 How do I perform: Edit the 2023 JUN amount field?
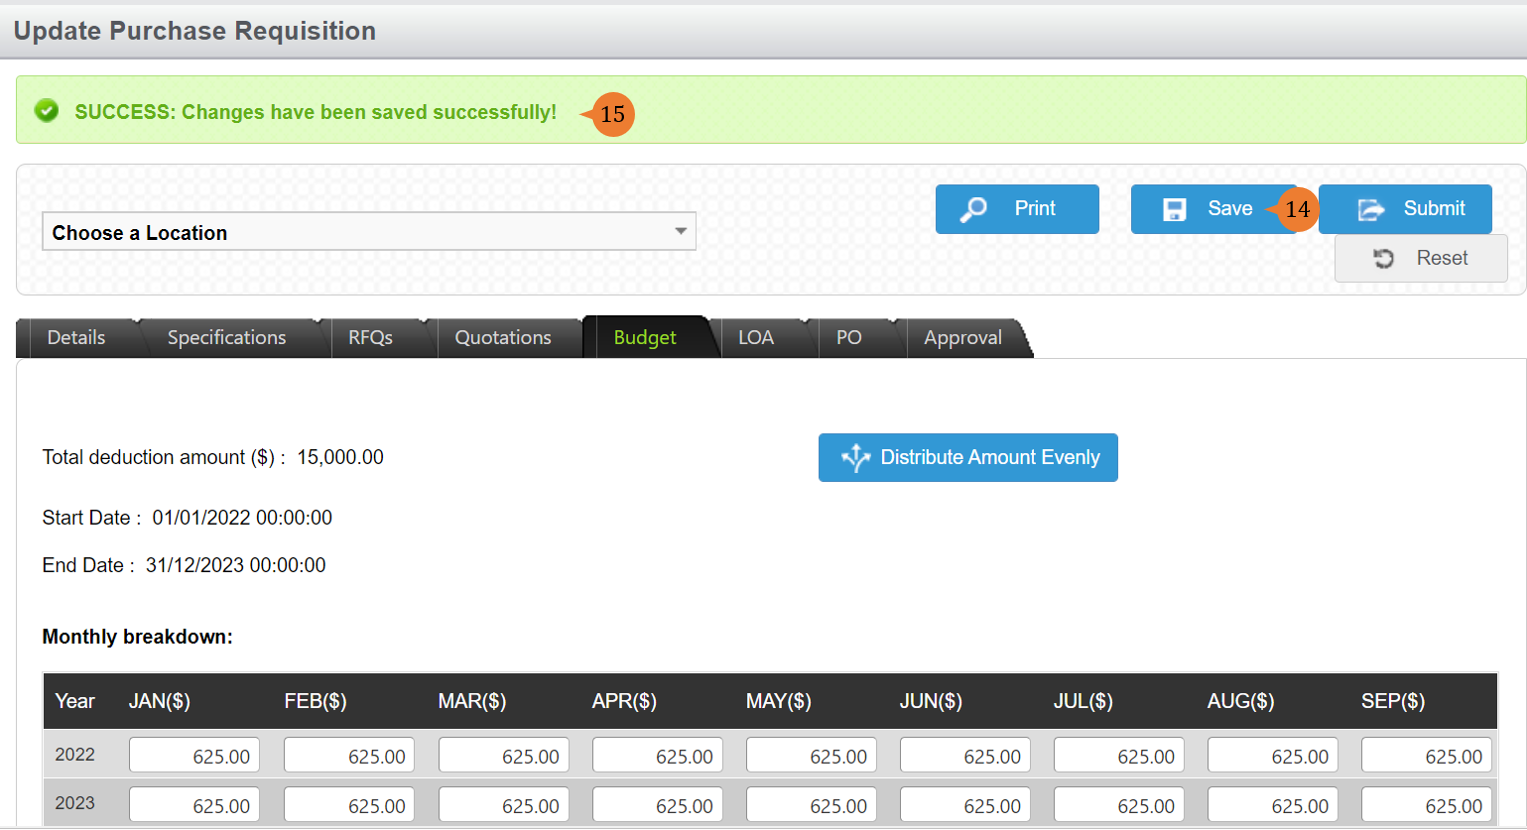click(x=965, y=805)
